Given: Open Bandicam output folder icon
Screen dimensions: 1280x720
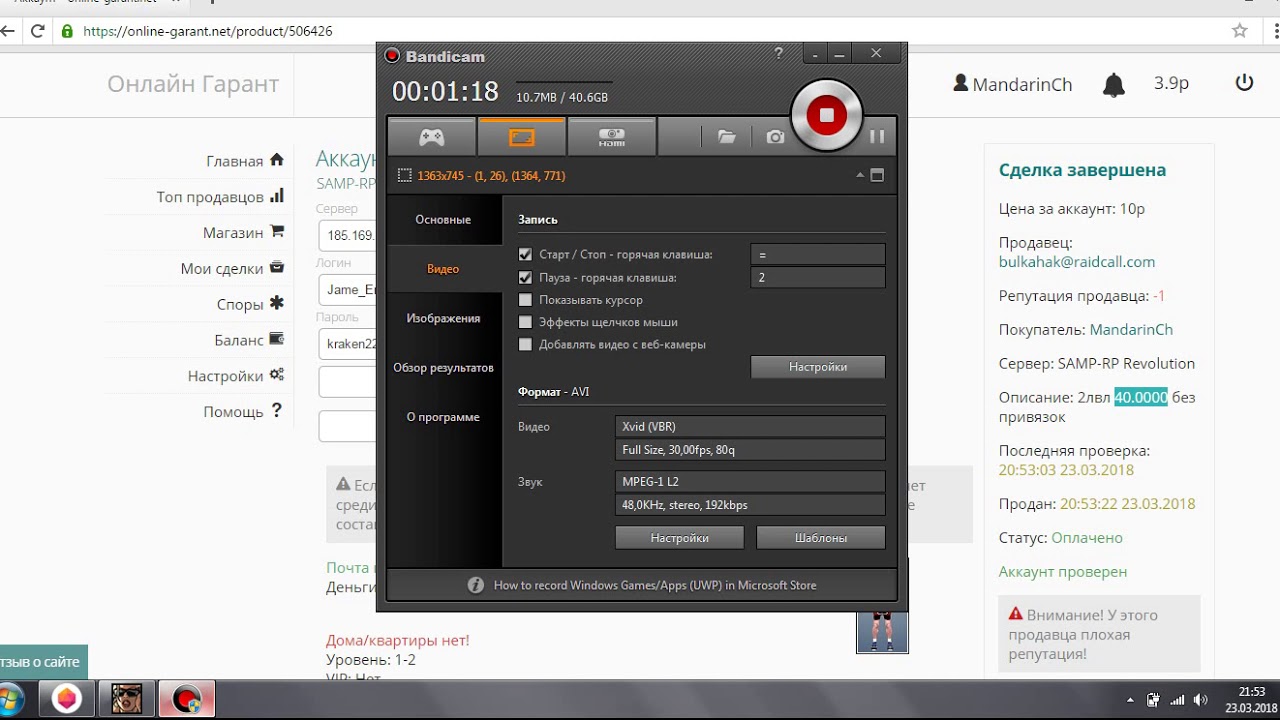Looking at the screenshot, I should [x=727, y=137].
